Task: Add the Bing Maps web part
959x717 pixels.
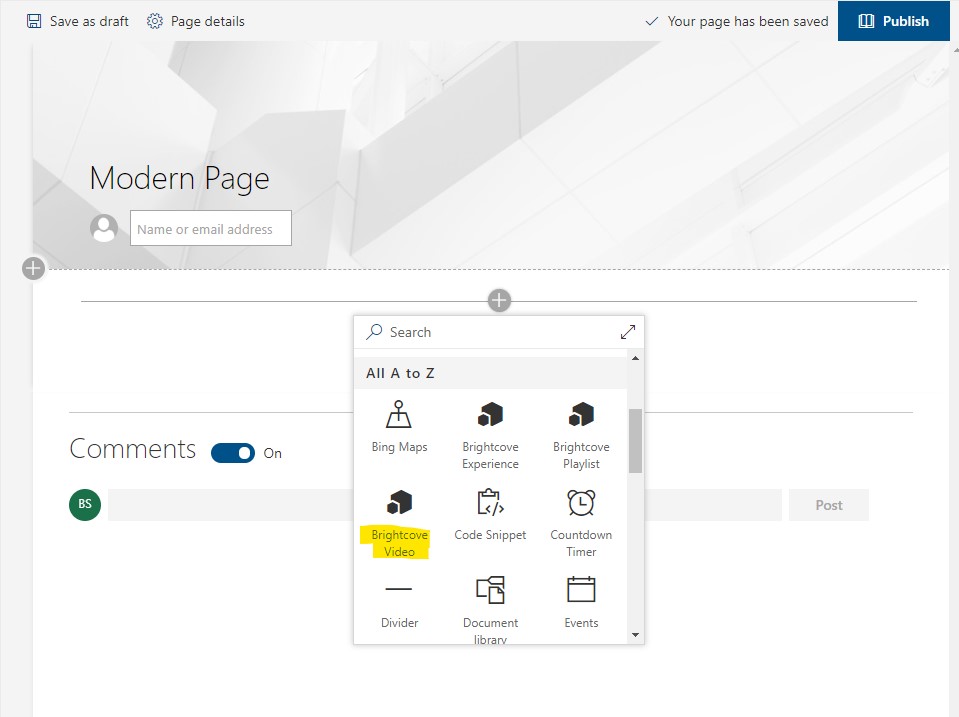Action: (x=399, y=426)
